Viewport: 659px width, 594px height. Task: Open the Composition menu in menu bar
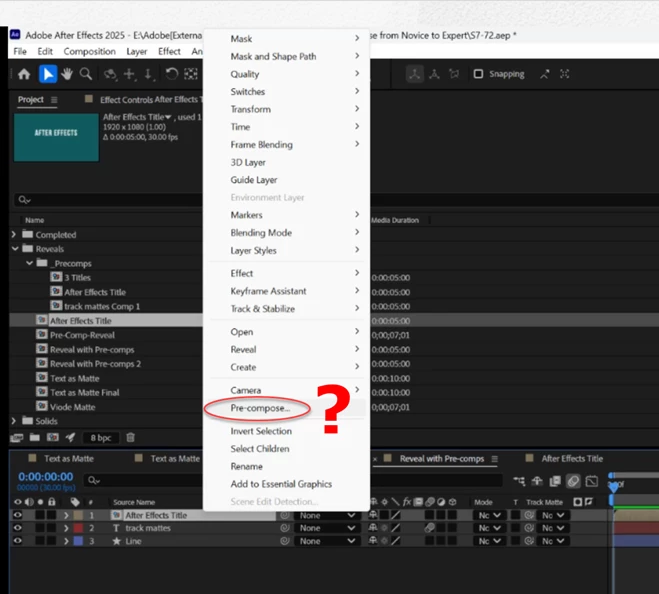coord(90,51)
